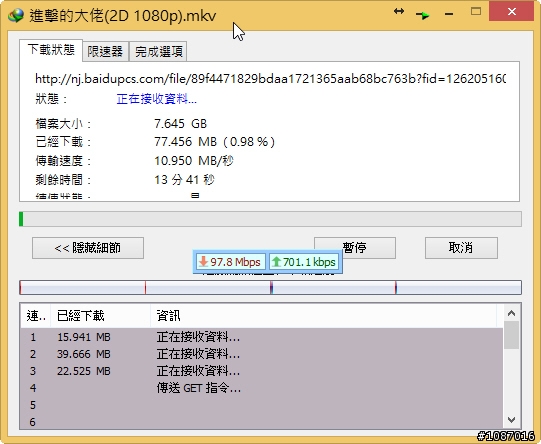Viewport: 541px width, 444px height.
Task: Click the segmented connections progress bar
Action: (x=270, y=287)
